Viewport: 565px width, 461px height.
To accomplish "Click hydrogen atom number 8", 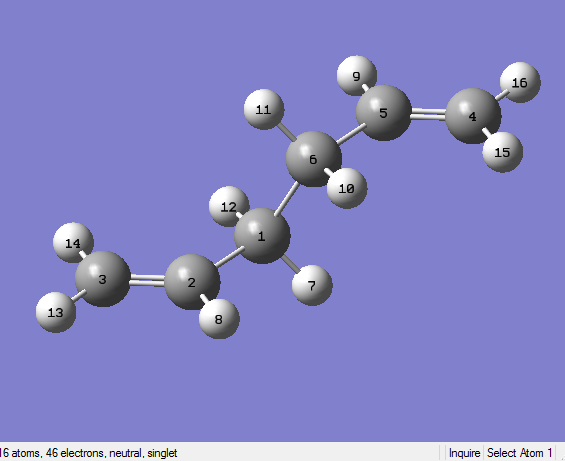I will 219,319.
